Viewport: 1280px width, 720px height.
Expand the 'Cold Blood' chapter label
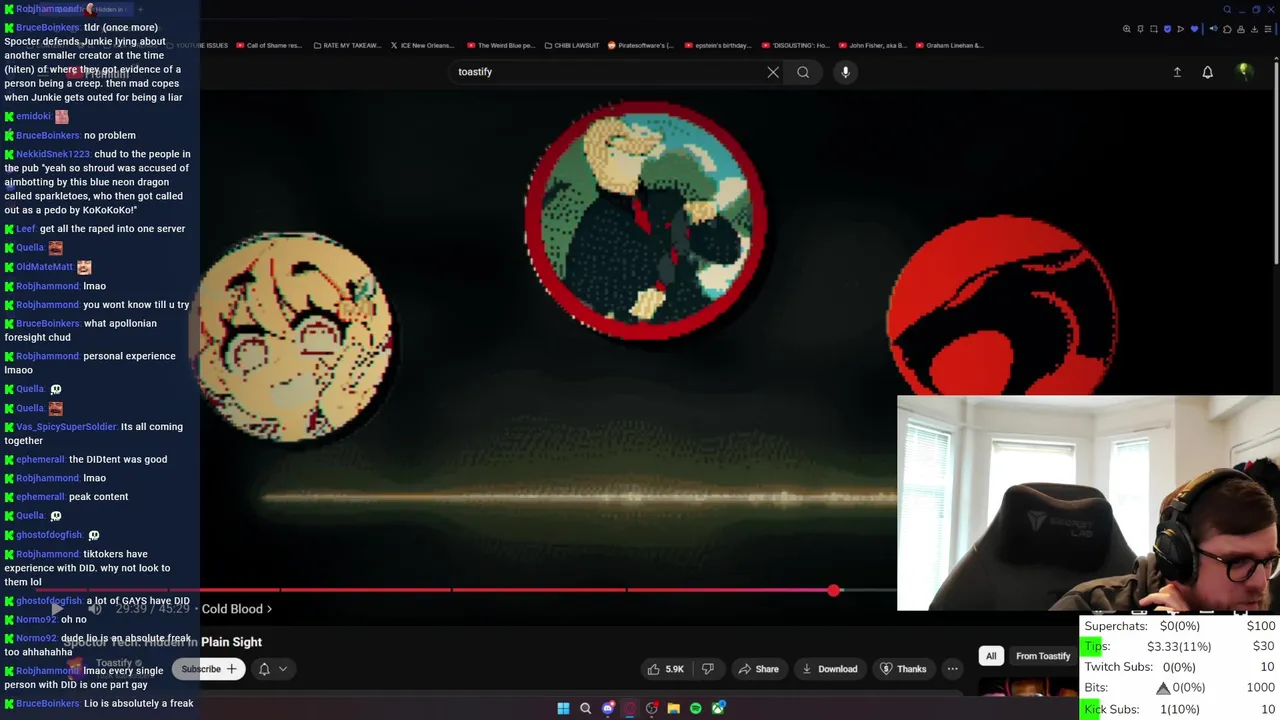point(236,608)
